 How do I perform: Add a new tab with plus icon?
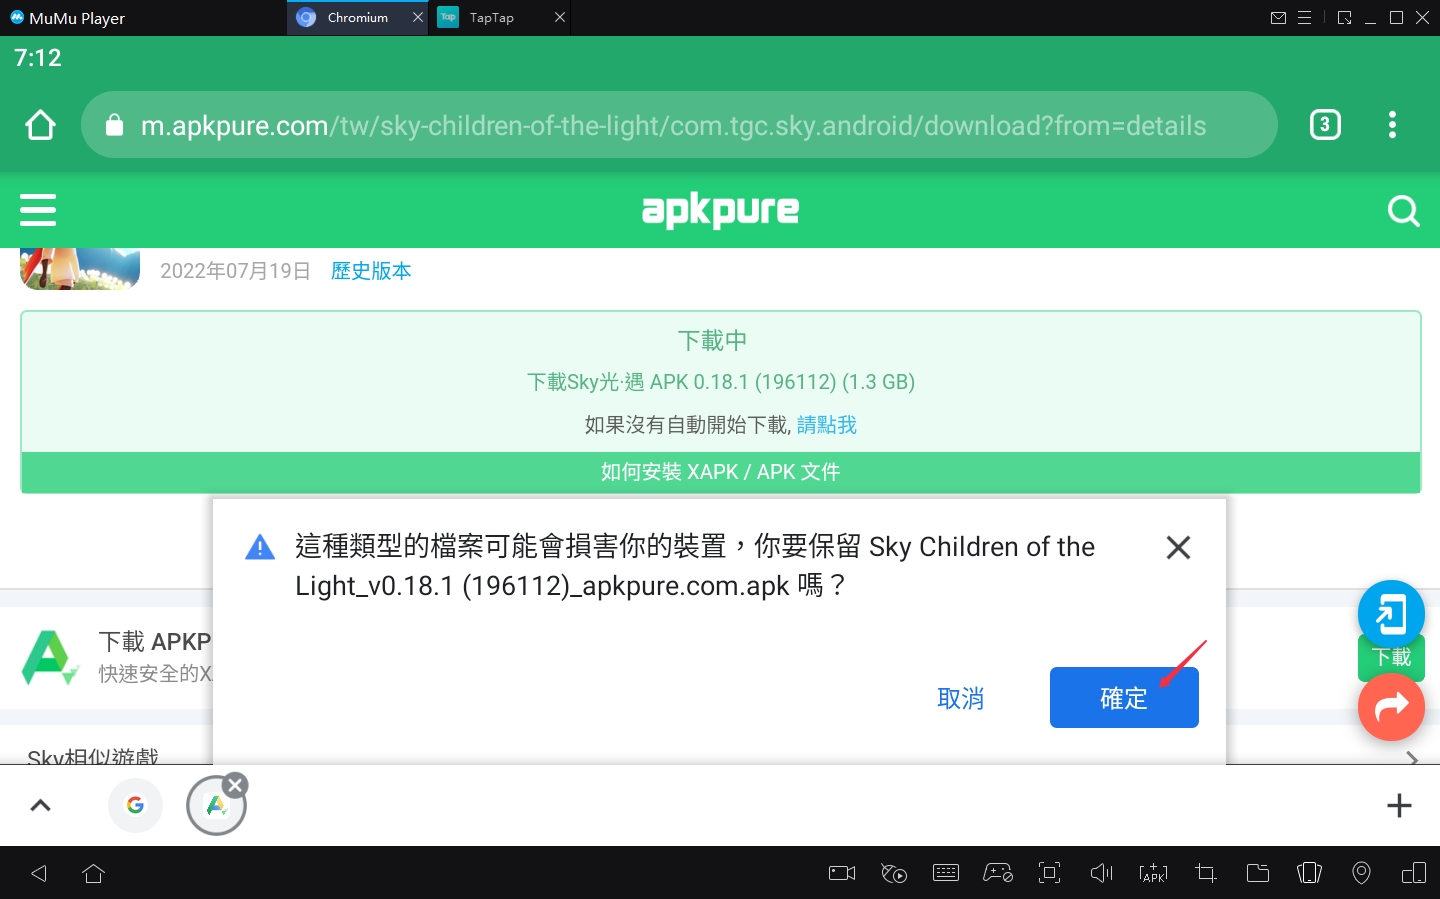1399,805
